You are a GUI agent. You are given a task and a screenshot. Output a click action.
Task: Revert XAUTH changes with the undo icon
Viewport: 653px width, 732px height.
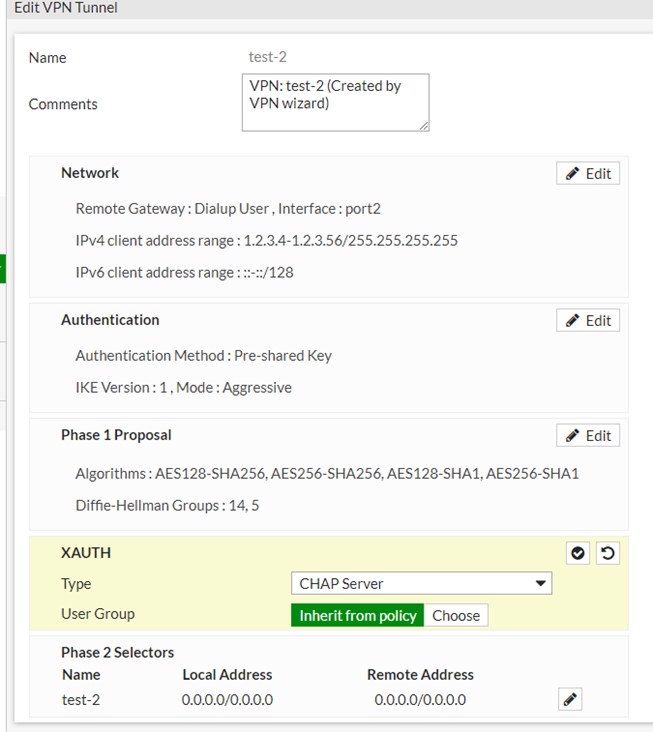click(x=606, y=553)
